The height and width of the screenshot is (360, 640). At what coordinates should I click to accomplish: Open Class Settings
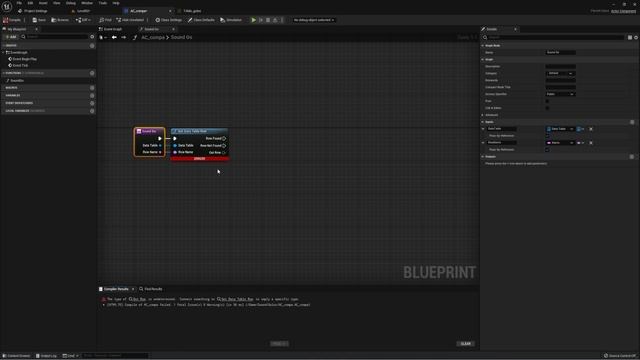(168, 20)
